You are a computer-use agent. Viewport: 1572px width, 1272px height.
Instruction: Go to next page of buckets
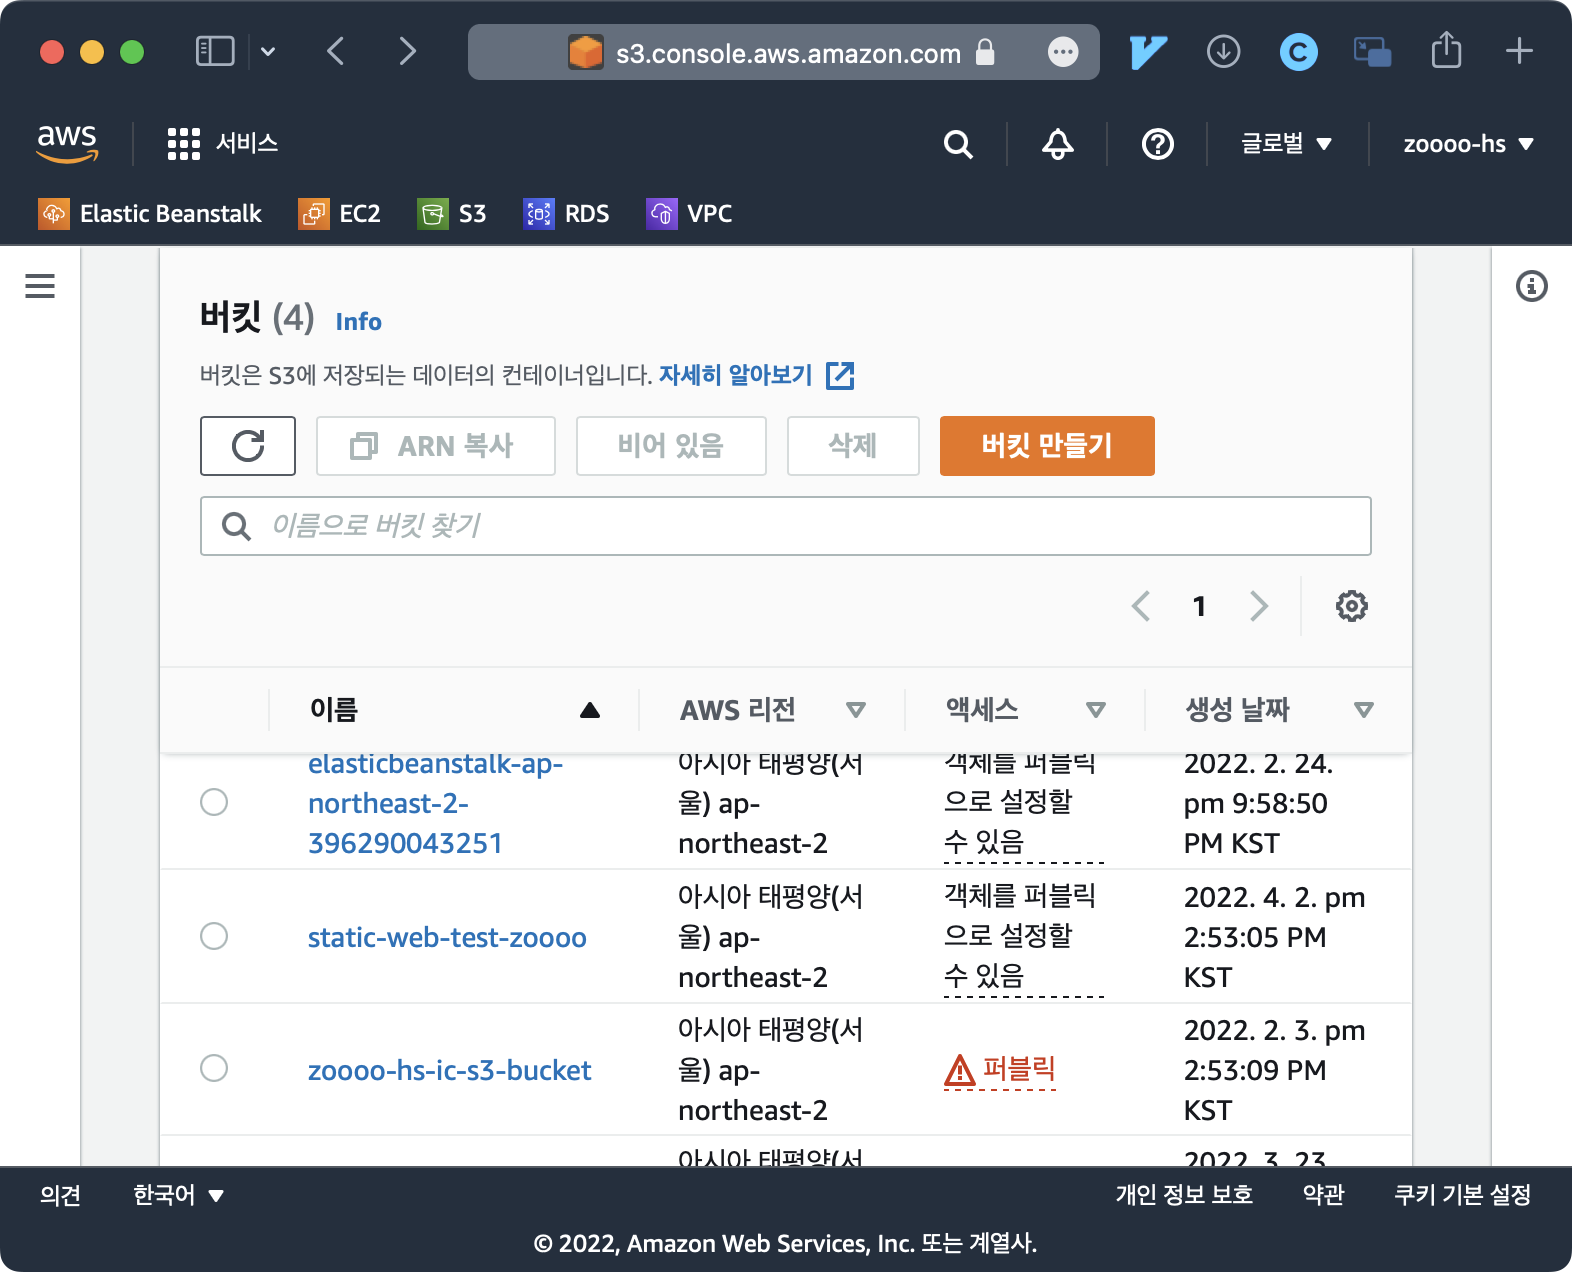tap(1259, 606)
